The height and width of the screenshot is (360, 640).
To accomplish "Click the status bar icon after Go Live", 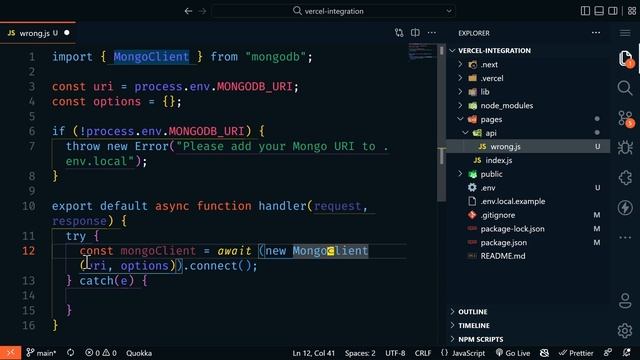I will click(544, 353).
